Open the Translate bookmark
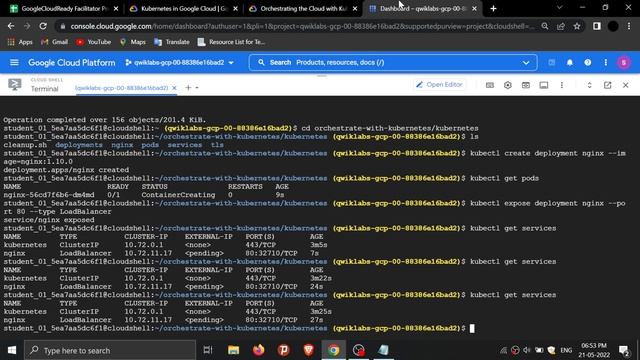640x360 pixels. coord(171,42)
